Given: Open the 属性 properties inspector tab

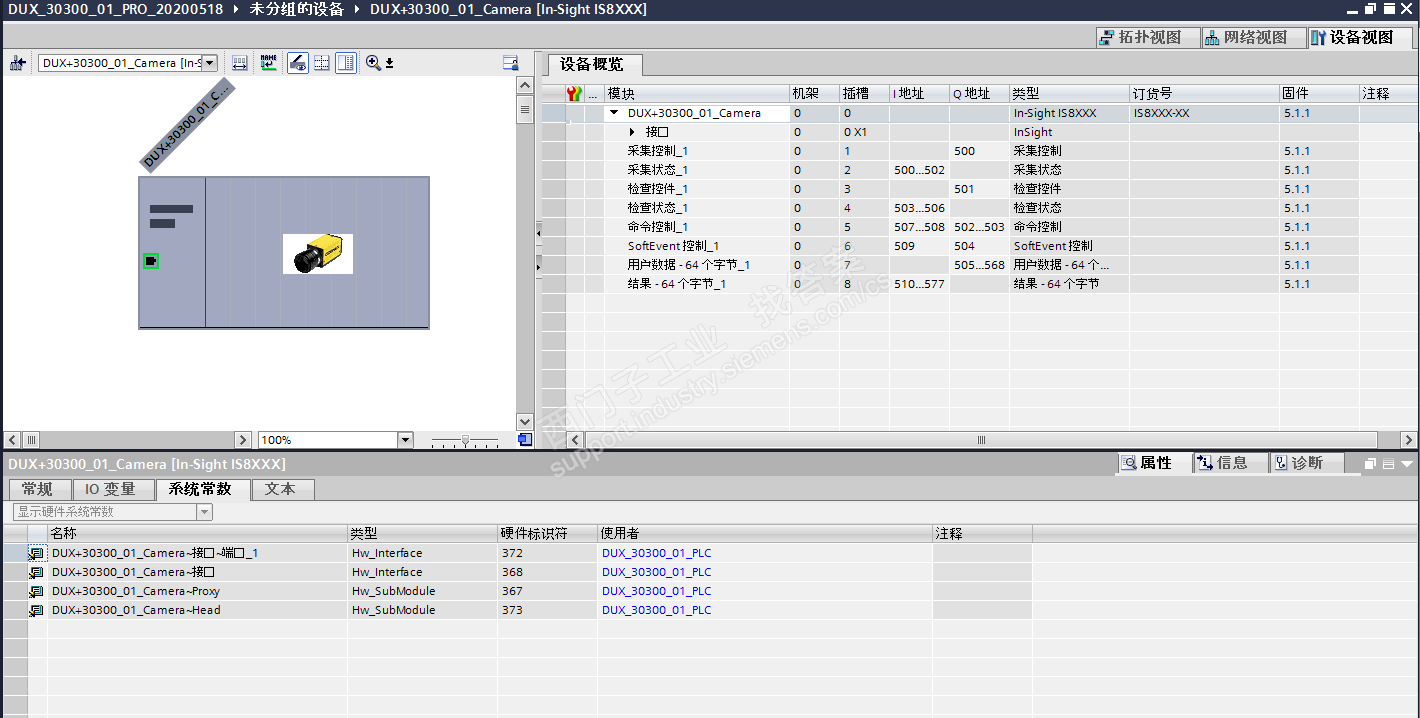Looking at the screenshot, I should (1155, 463).
